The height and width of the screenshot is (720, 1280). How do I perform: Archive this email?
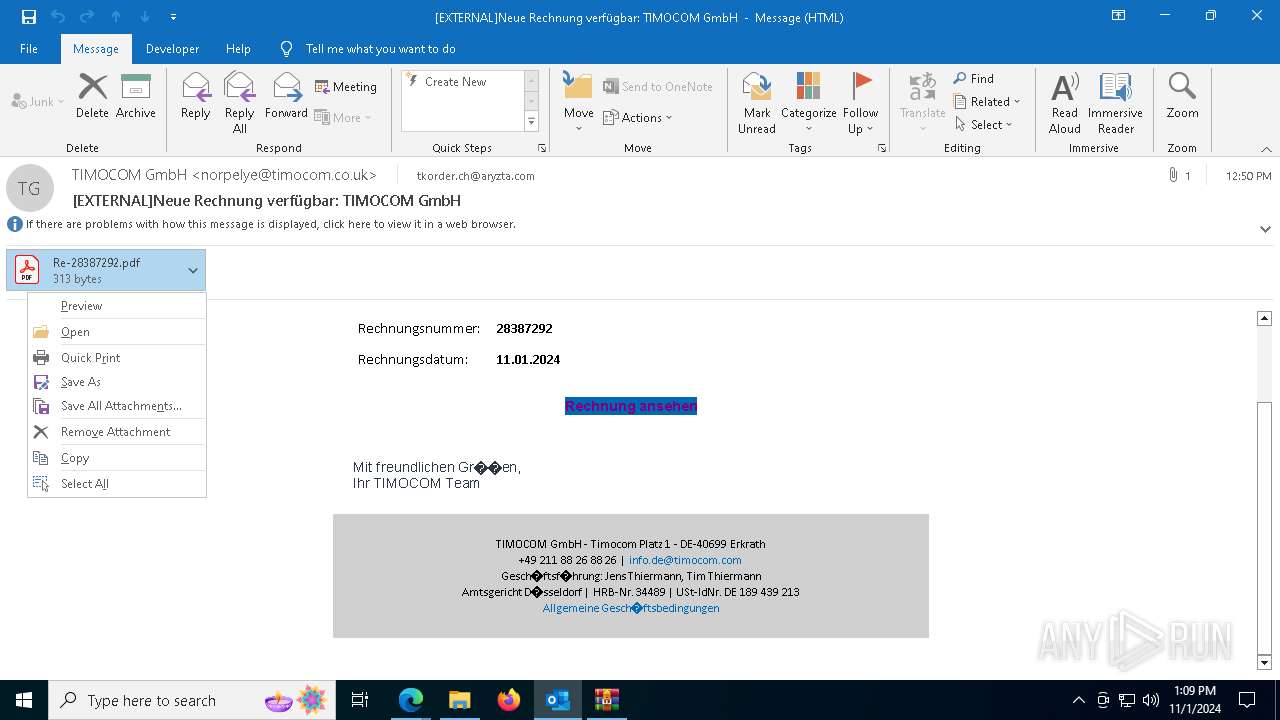(x=136, y=96)
